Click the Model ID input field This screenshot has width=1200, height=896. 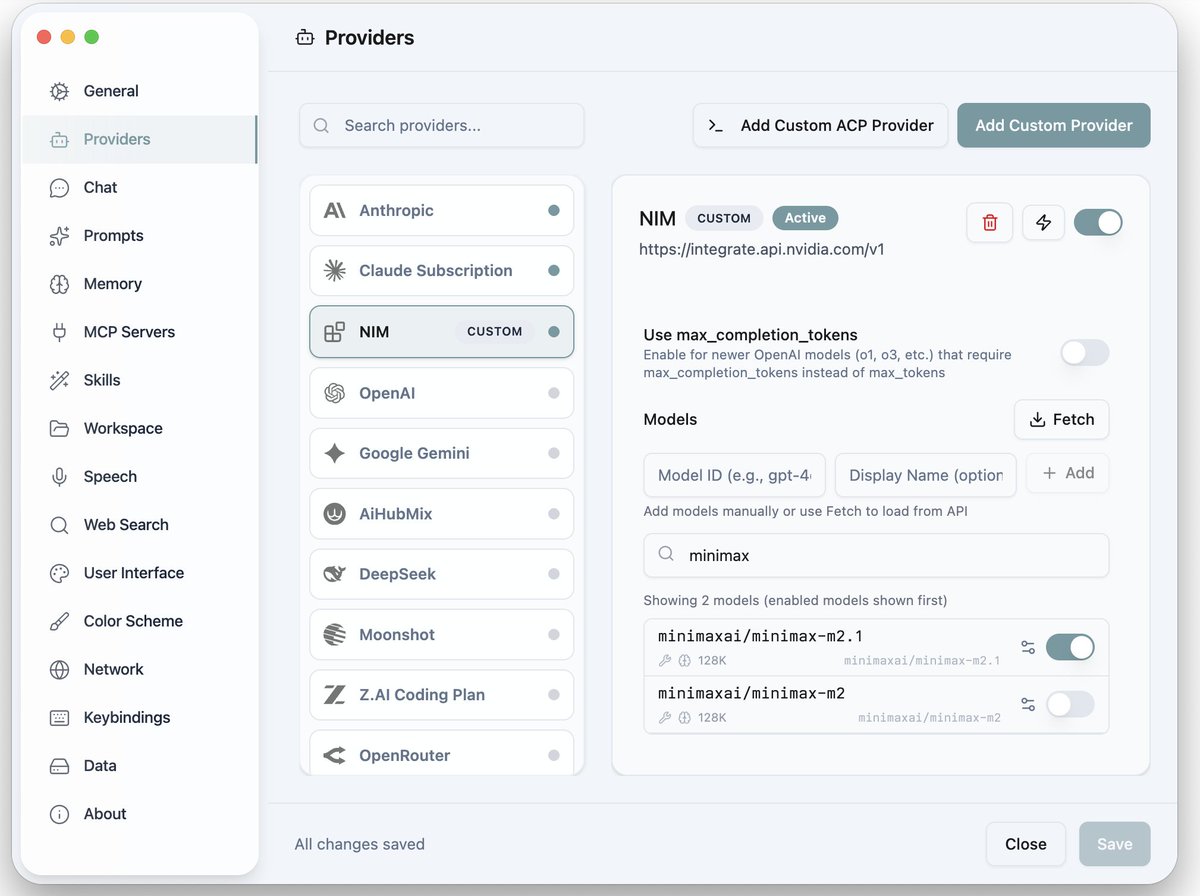tap(734, 475)
